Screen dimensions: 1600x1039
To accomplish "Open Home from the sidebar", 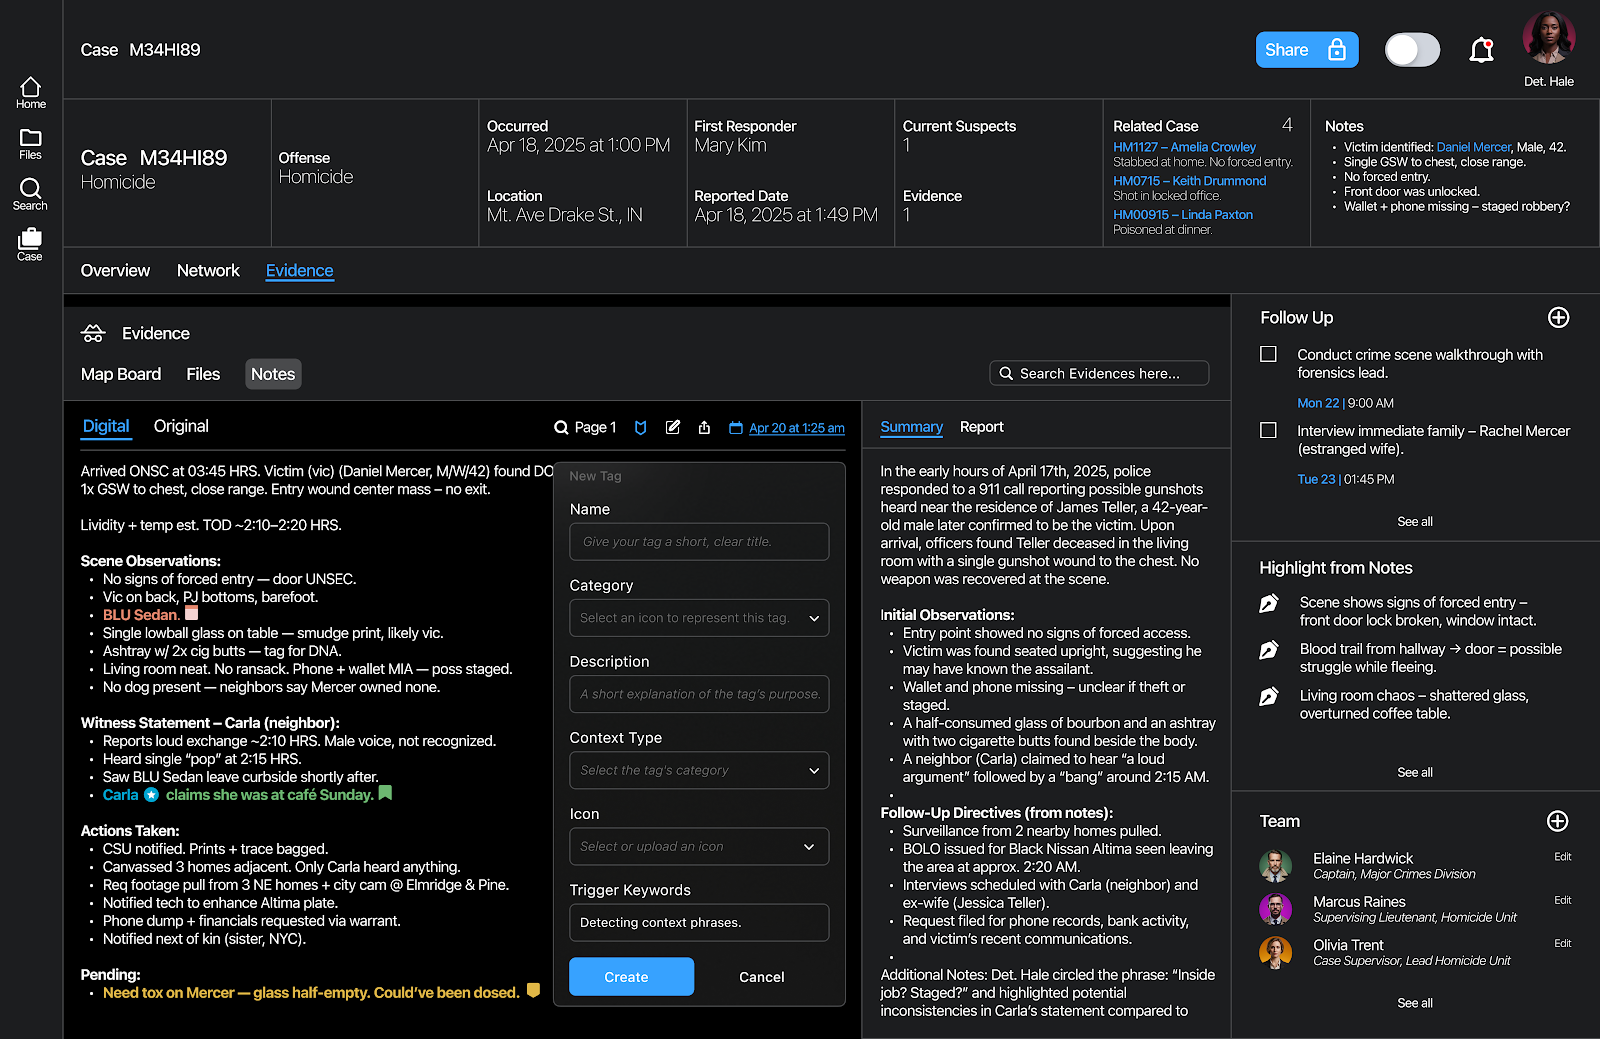I will (x=31, y=93).
